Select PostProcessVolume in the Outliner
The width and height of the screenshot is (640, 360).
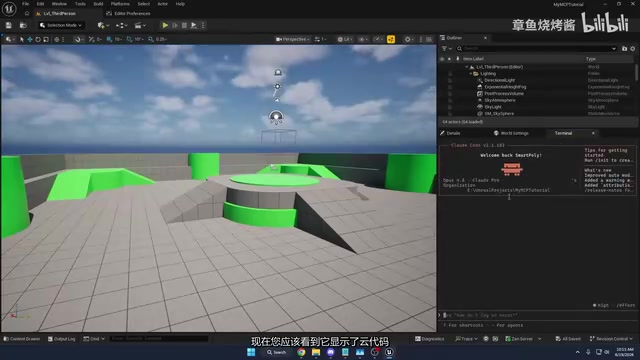point(504,94)
